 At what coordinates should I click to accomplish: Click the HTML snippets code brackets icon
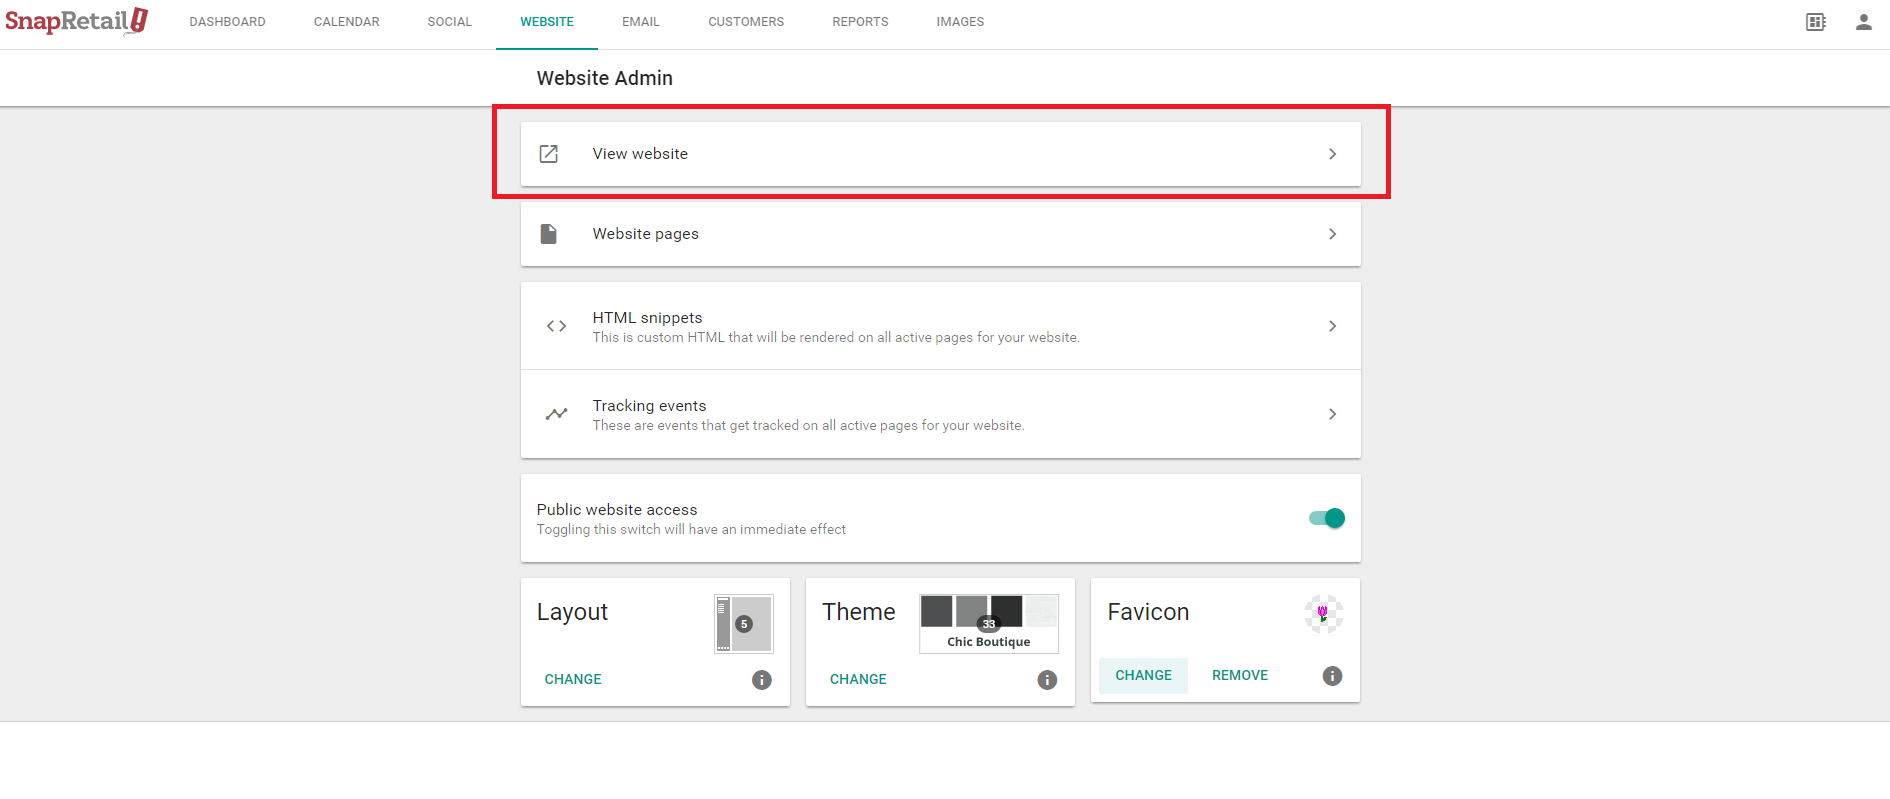[556, 326]
